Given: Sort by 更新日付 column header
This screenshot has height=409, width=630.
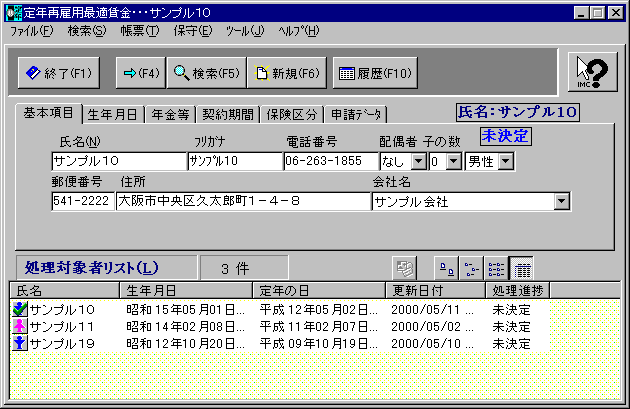Looking at the screenshot, I should (436, 290).
